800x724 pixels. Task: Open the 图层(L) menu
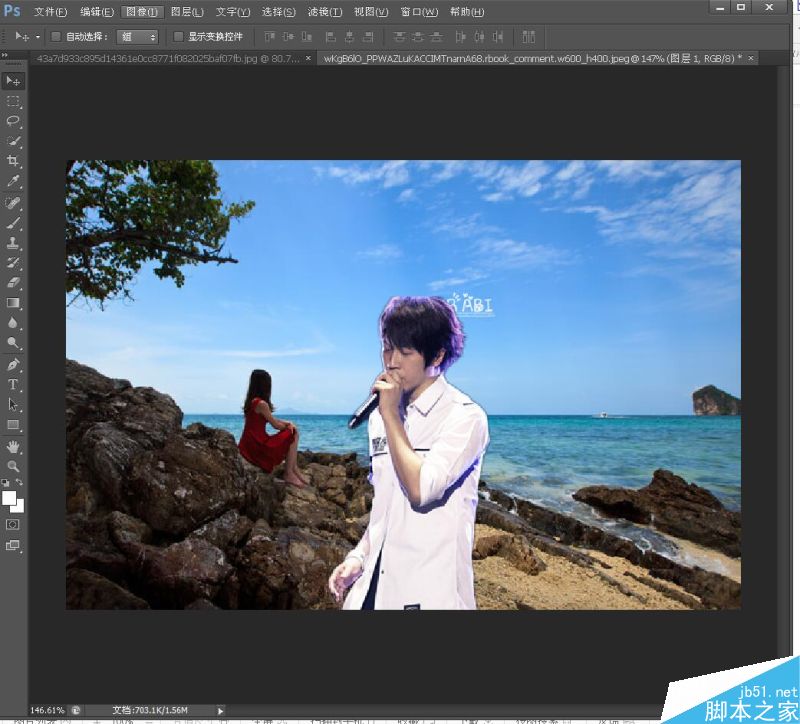pyautogui.click(x=186, y=12)
